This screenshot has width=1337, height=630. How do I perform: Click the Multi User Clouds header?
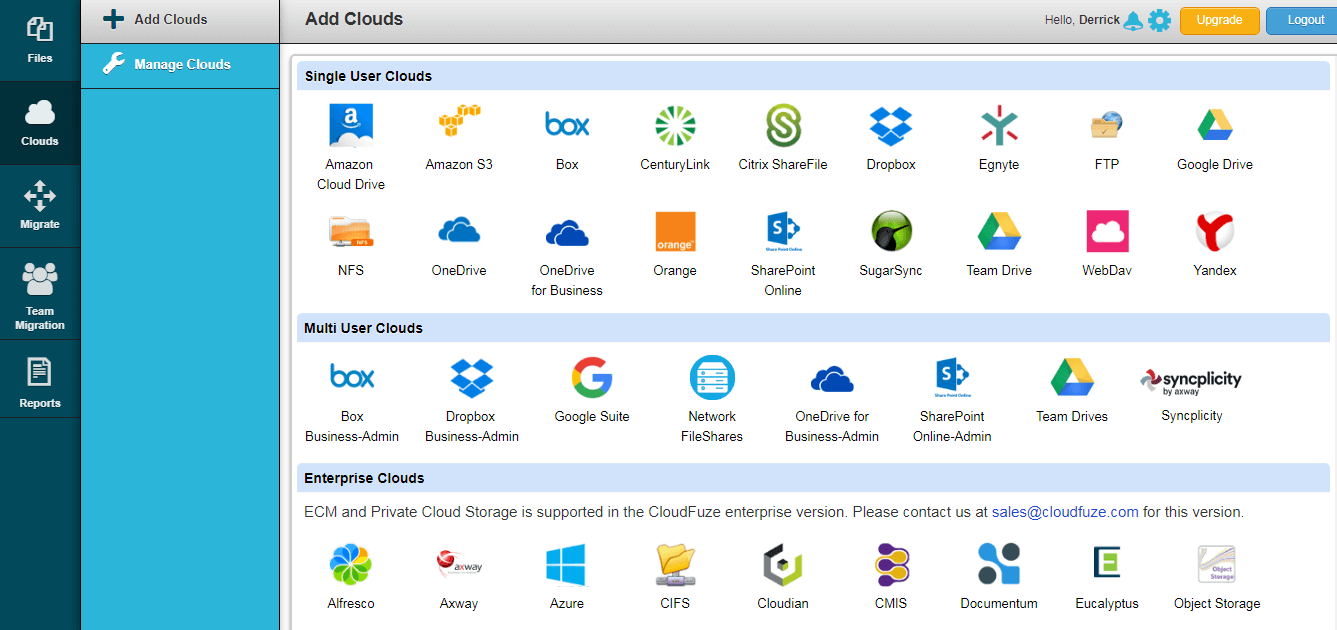click(x=813, y=328)
